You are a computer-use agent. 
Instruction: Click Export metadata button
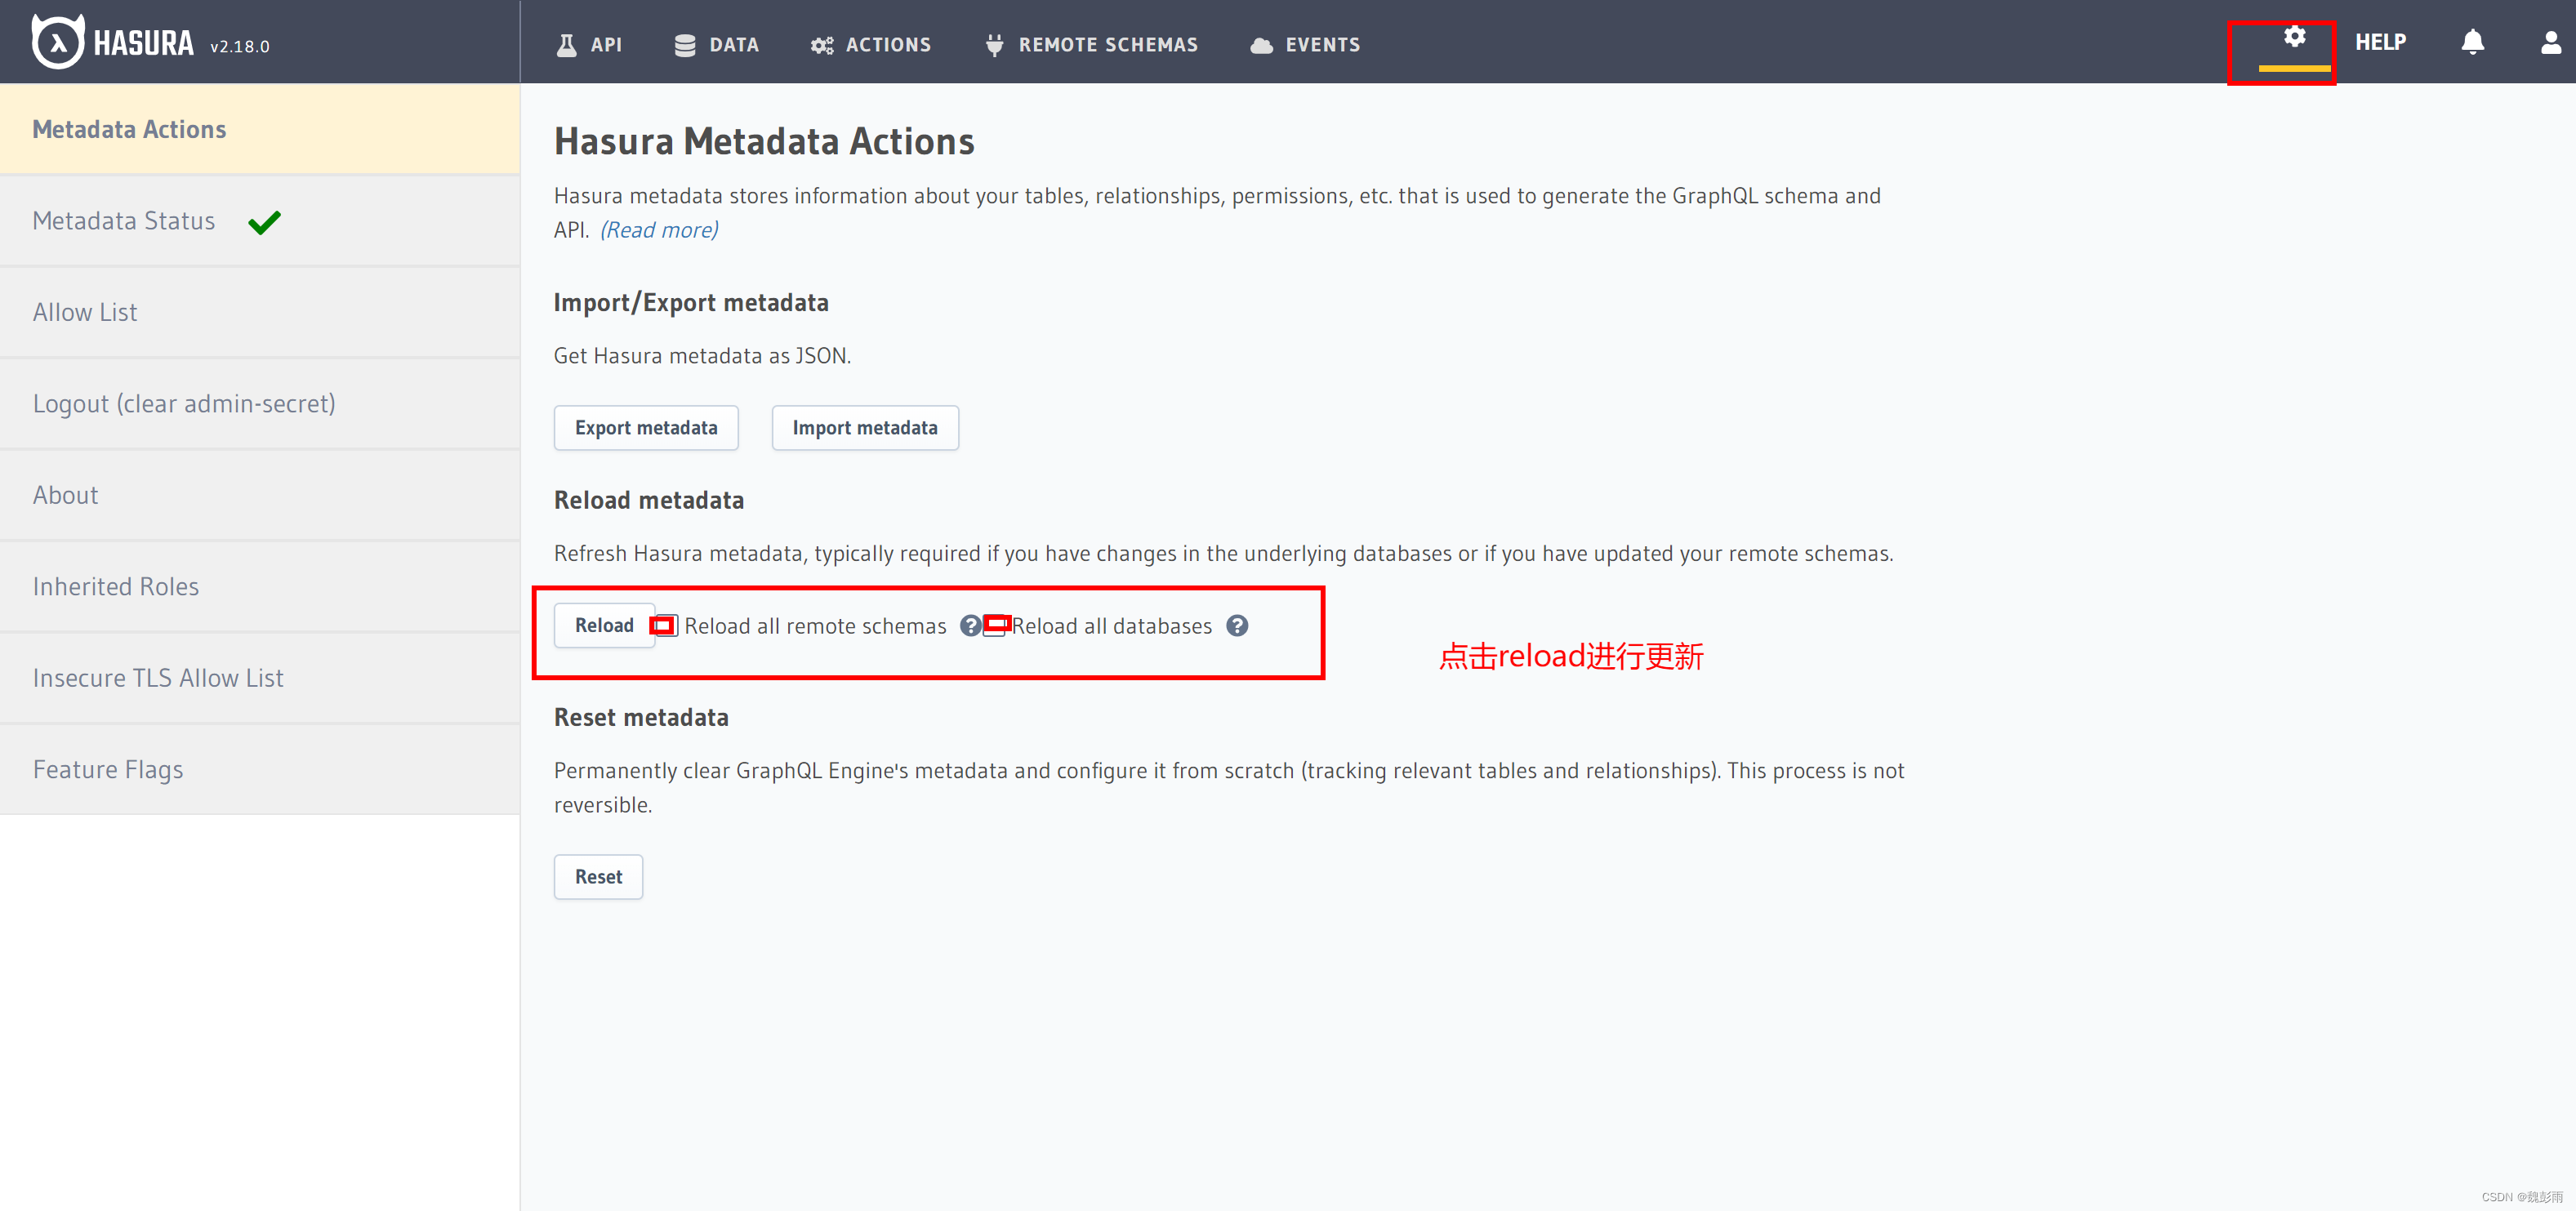(x=646, y=428)
